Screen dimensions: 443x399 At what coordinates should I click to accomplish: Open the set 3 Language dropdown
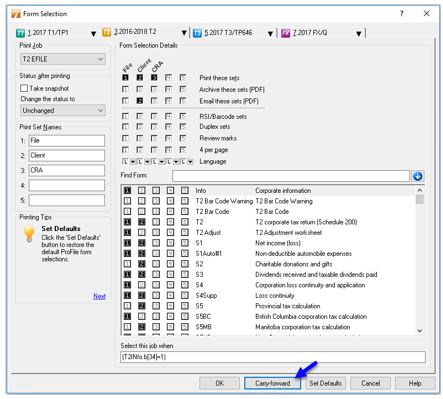point(161,162)
